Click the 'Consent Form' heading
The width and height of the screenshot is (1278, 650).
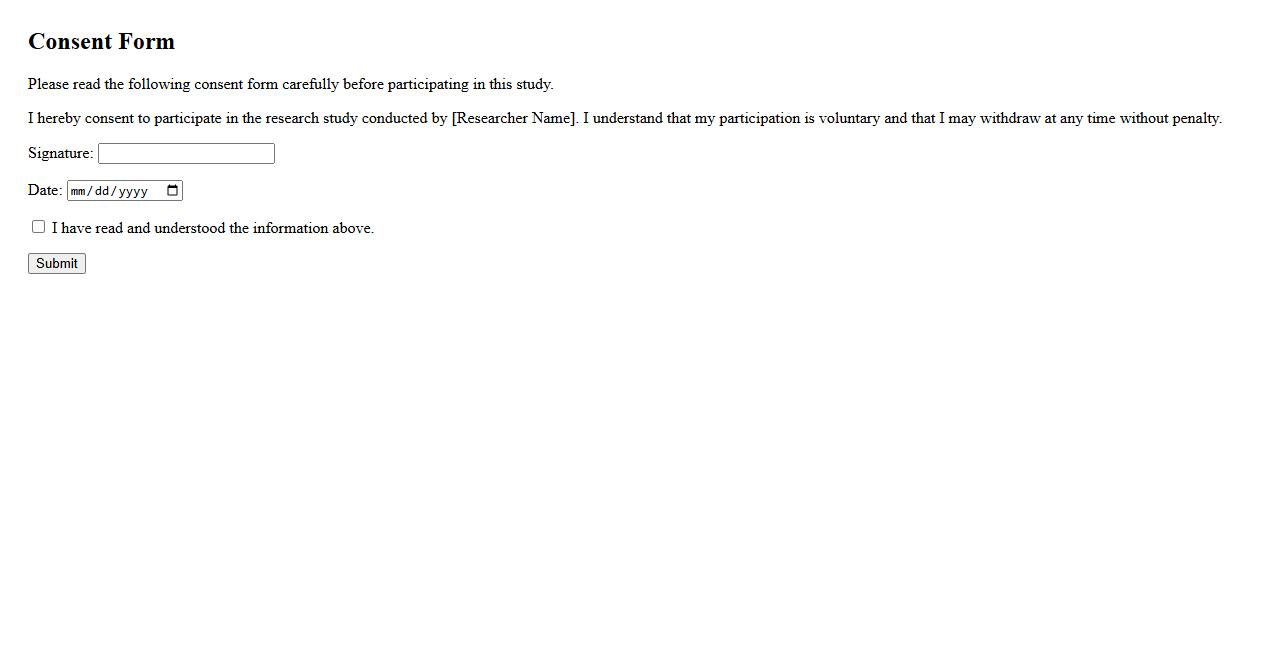coord(101,41)
